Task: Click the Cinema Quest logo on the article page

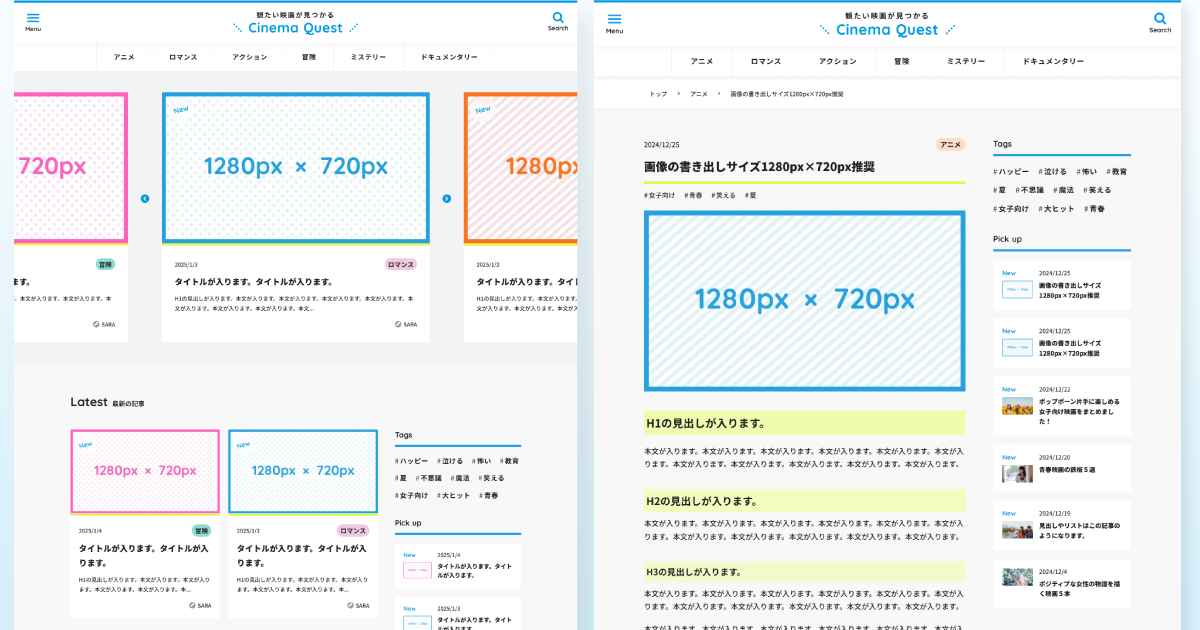Action: pos(887,24)
